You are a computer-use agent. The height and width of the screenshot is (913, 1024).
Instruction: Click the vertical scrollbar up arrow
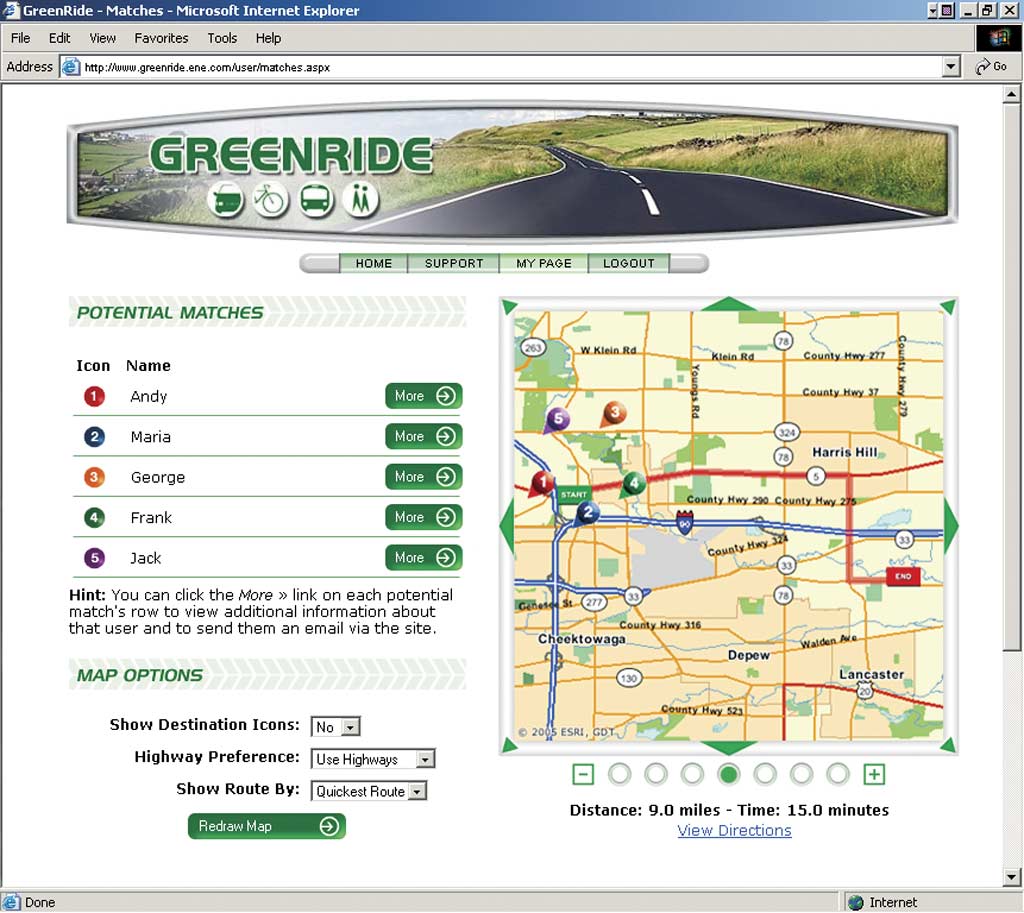tap(1011, 93)
